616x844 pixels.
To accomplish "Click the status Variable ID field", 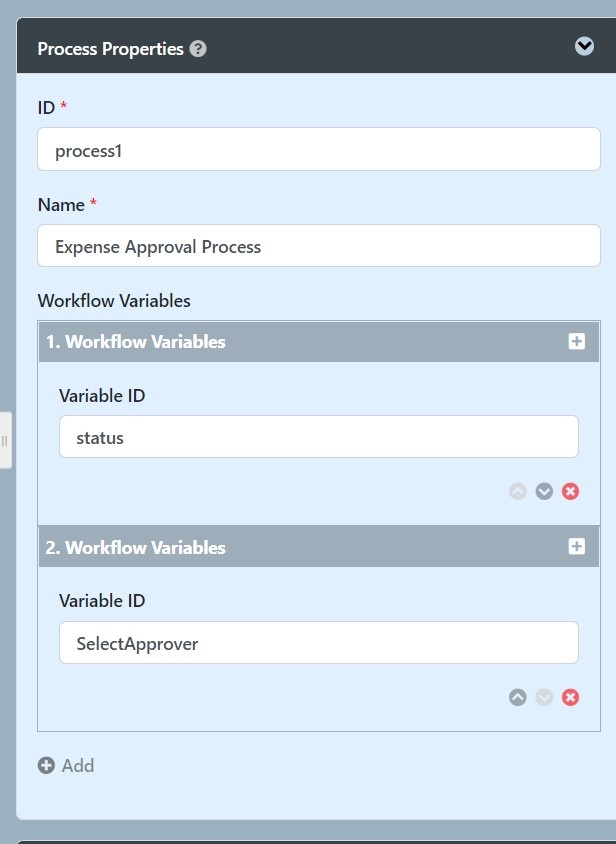I will [x=319, y=437].
